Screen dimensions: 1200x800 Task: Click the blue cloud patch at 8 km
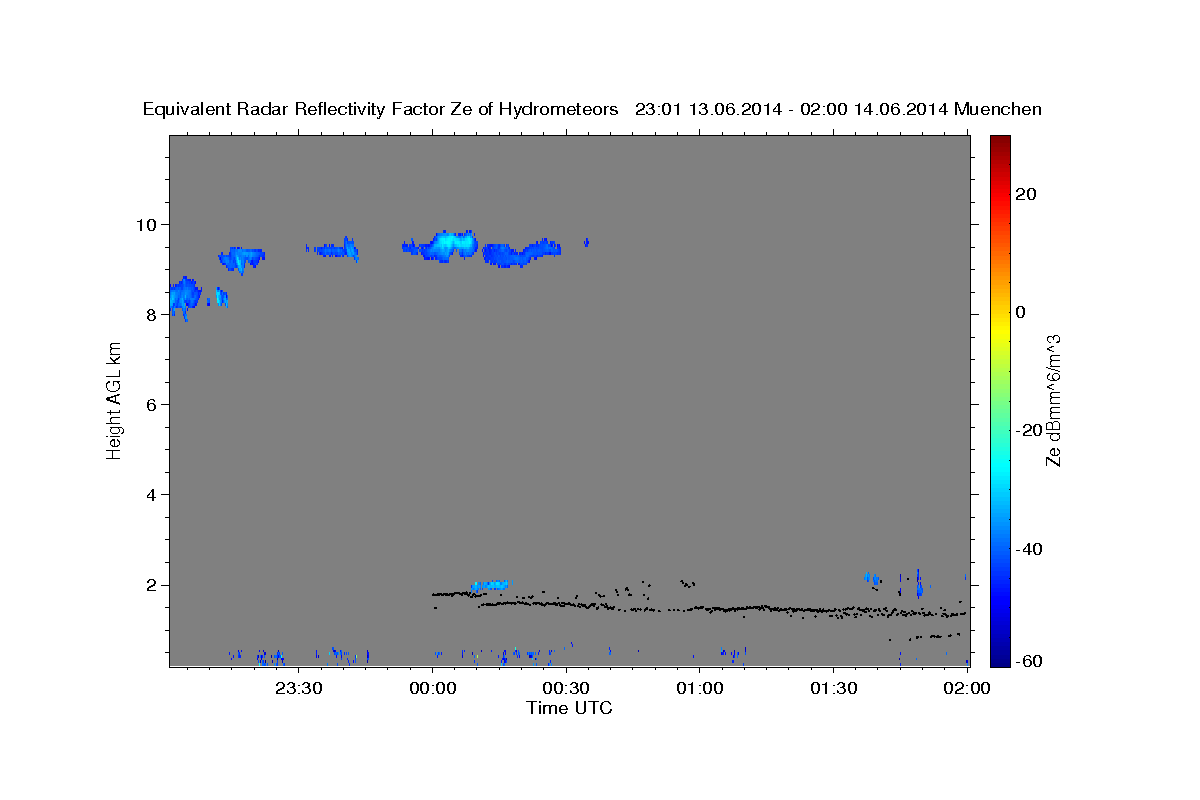pyautogui.click(x=185, y=297)
